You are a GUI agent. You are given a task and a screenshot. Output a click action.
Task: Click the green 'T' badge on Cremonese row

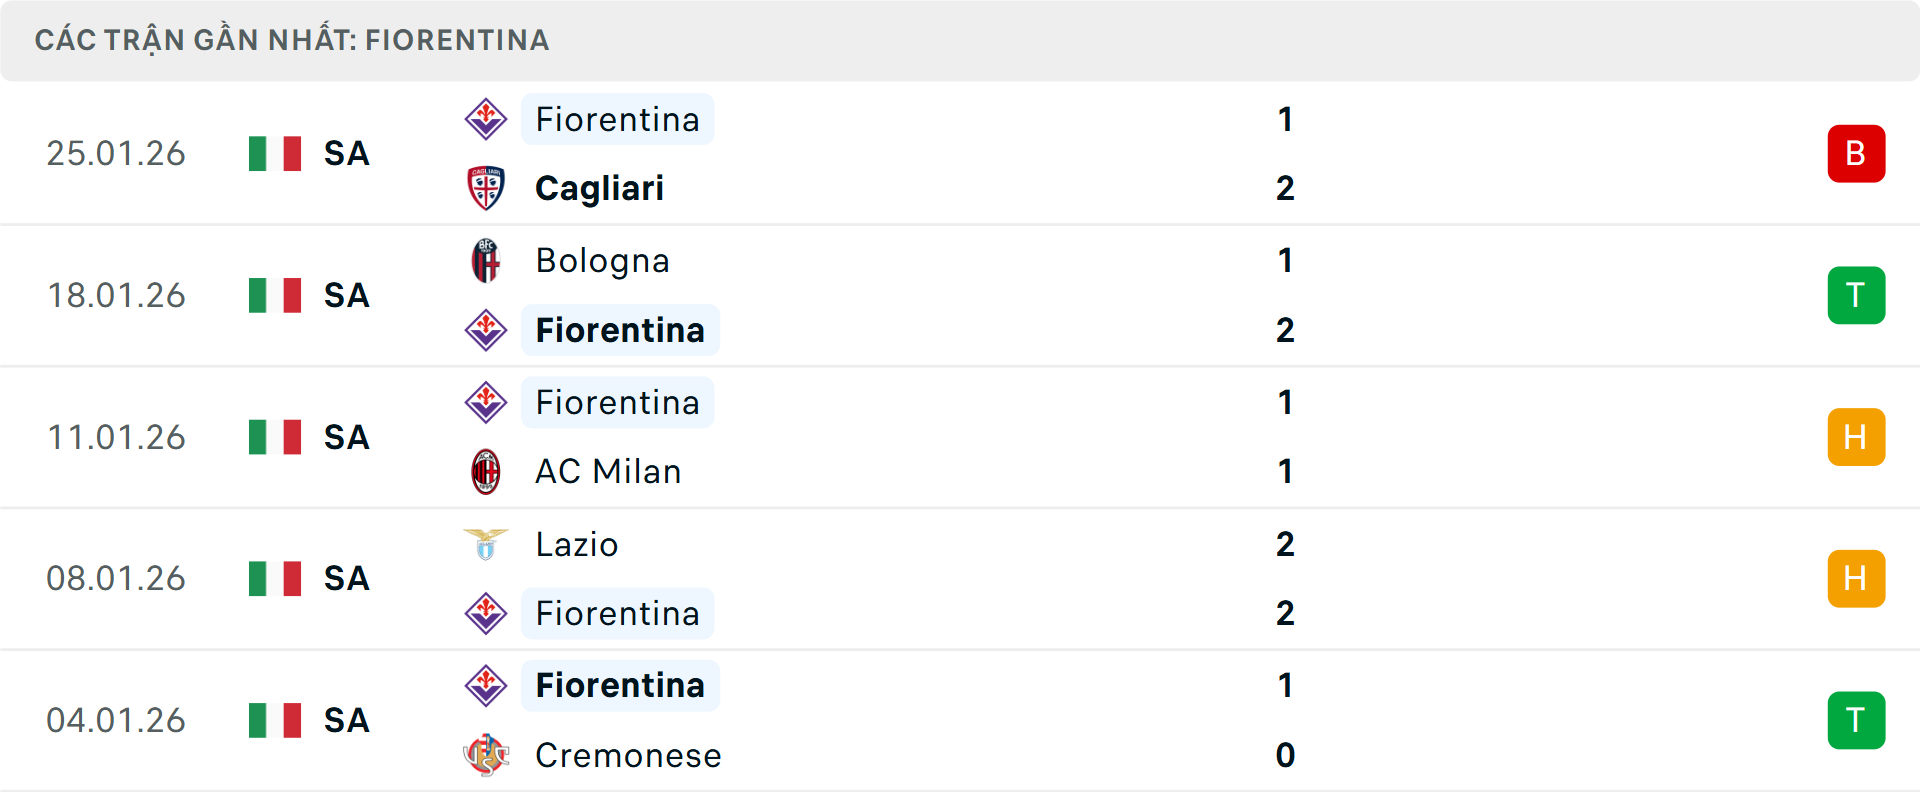click(1857, 720)
